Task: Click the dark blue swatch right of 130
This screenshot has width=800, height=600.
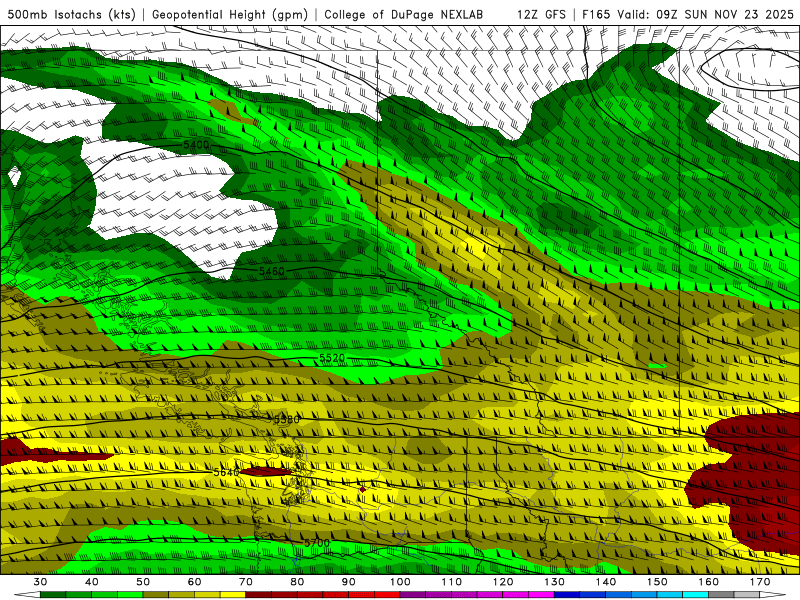Action: tap(567, 595)
